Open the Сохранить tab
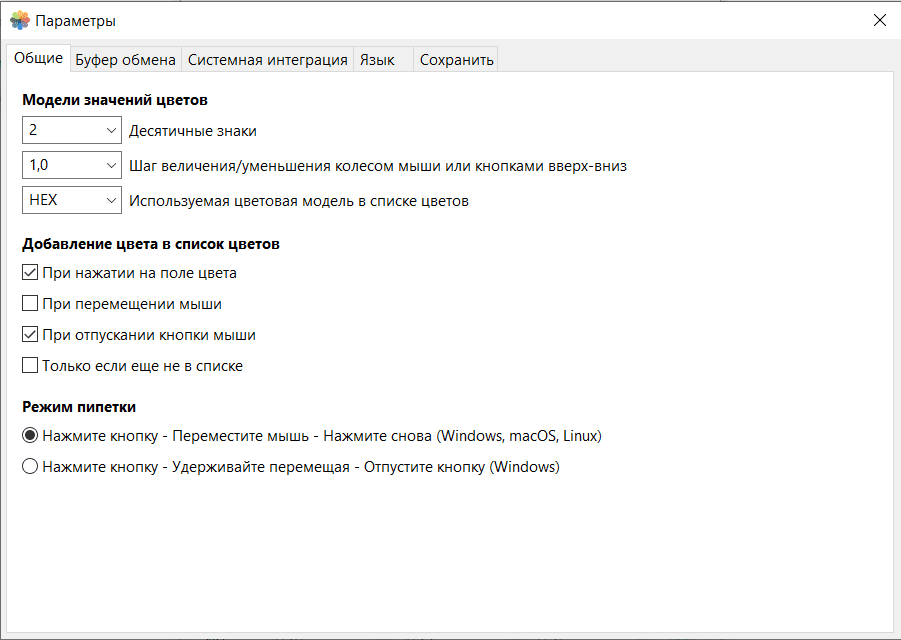The height and width of the screenshot is (640, 901). [x=457, y=60]
